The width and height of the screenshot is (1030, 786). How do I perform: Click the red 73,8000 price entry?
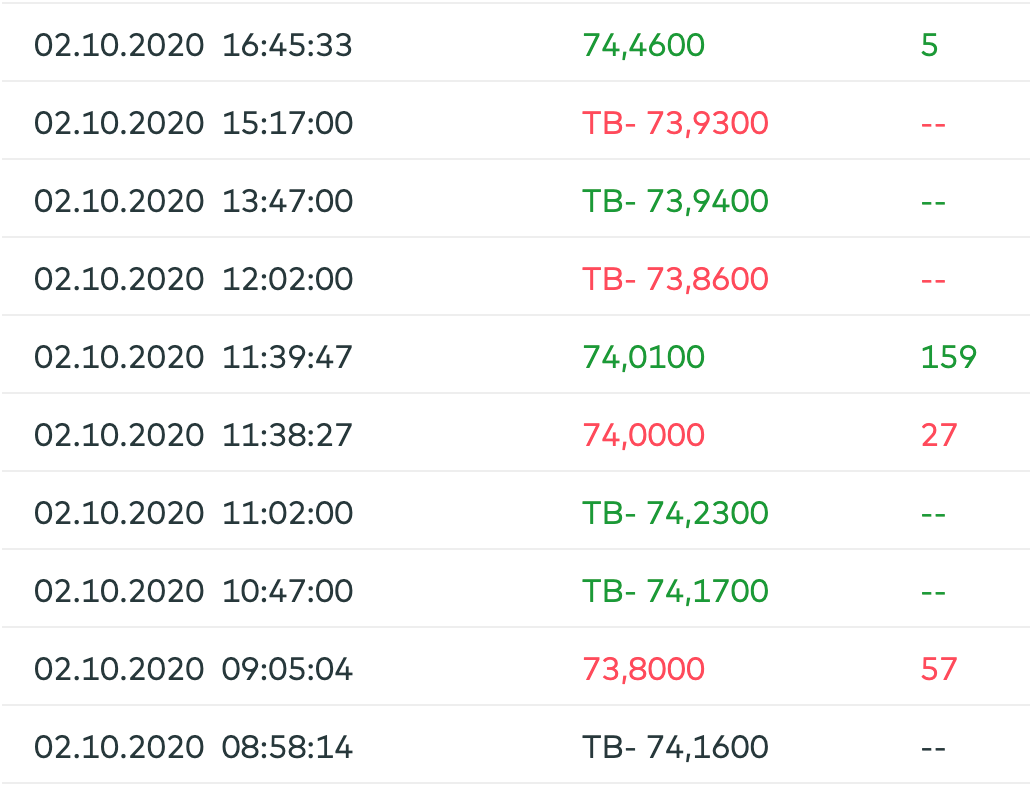[643, 669]
